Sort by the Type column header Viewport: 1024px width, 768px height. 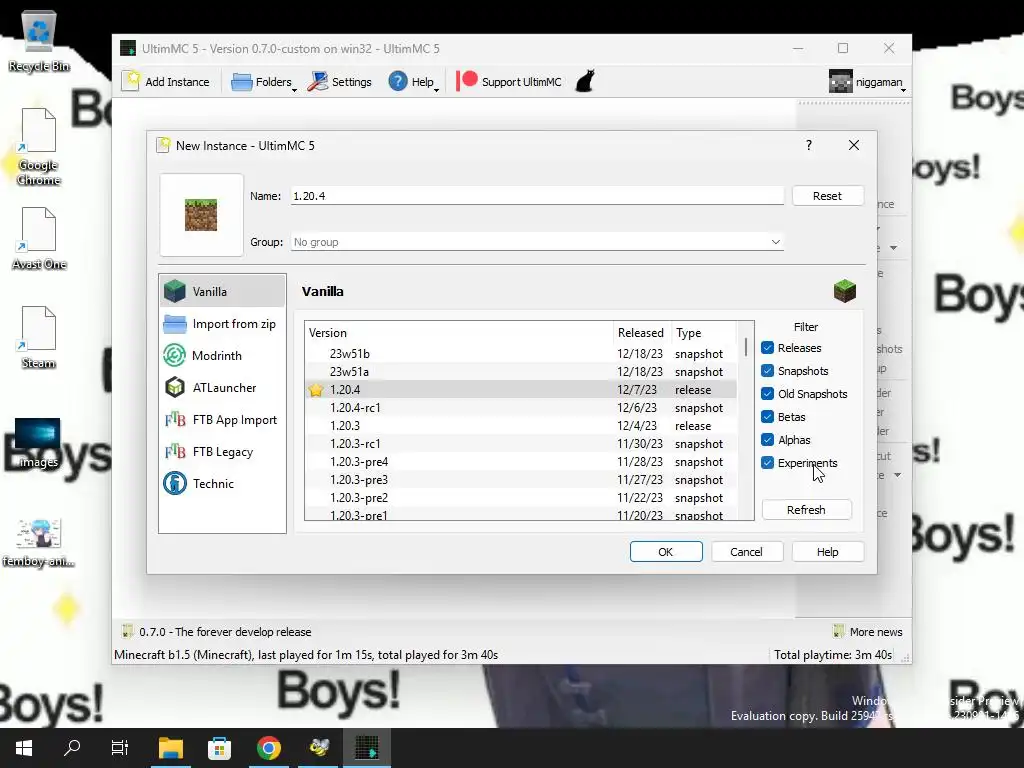(703, 332)
